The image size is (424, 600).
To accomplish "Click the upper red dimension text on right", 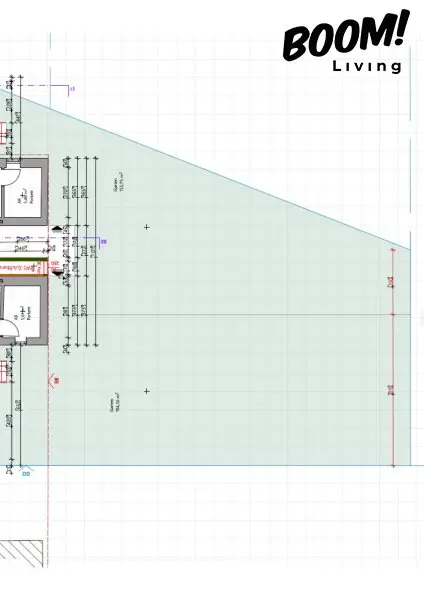I will (390, 282).
